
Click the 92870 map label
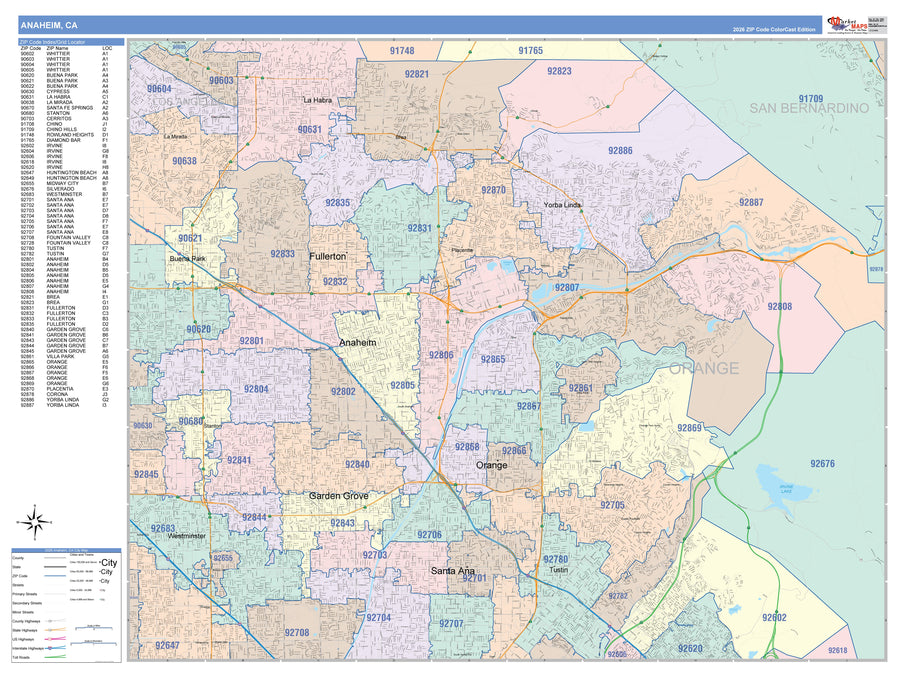tap(494, 190)
